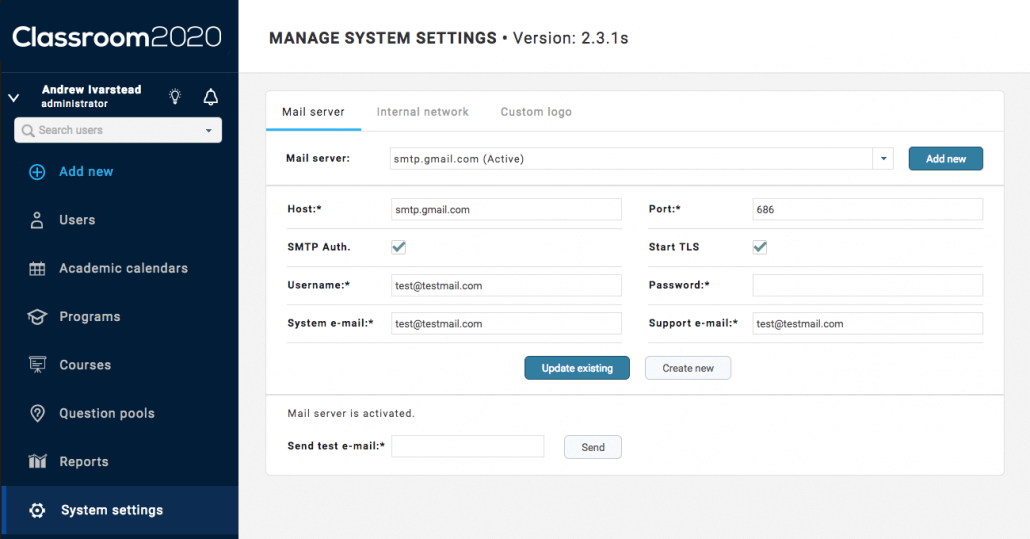Screen dimensions: 1030x539
Task: Uncheck the SMTP Auth. checkbox
Action: [399, 247]
